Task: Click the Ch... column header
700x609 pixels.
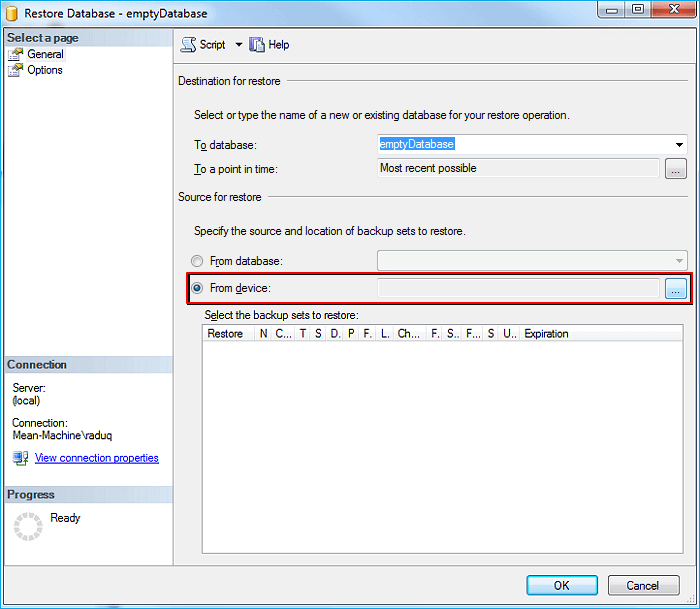Action: (410, 334)
